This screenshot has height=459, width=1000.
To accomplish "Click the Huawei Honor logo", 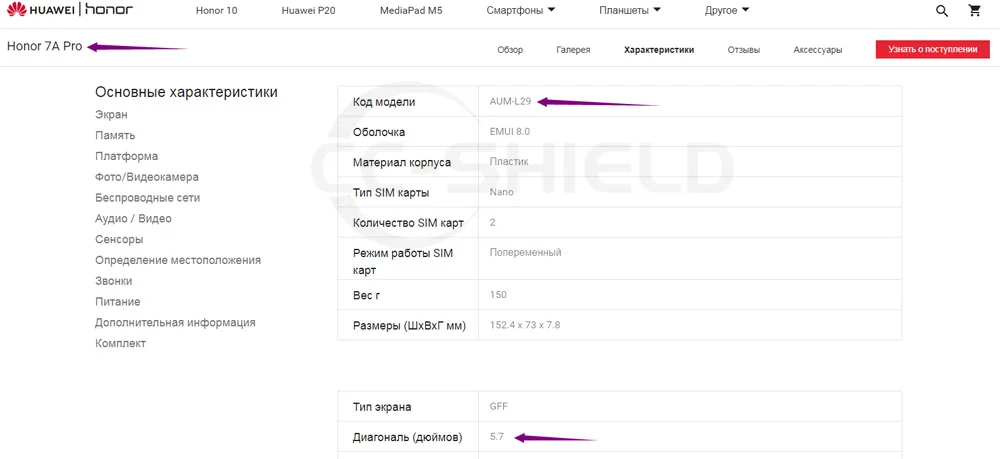I will pos(71,10).
